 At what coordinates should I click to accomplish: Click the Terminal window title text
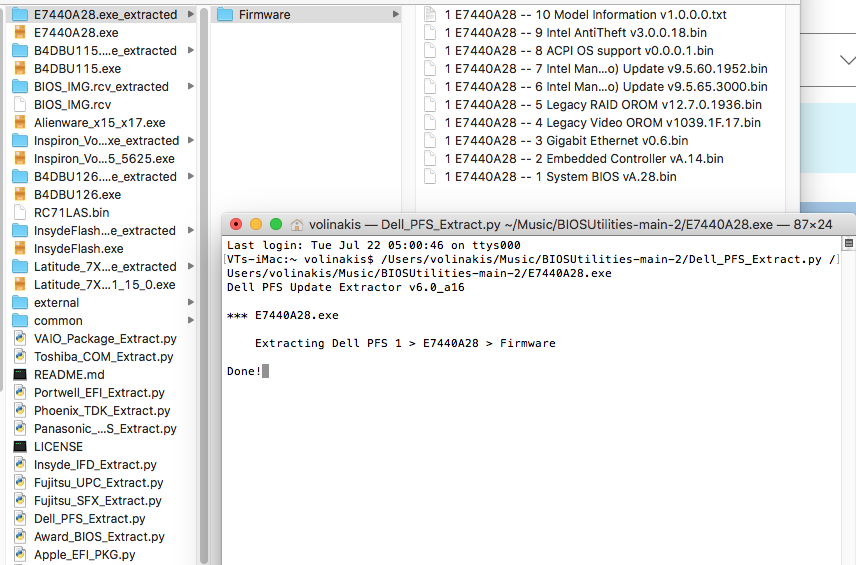[570, 225]
